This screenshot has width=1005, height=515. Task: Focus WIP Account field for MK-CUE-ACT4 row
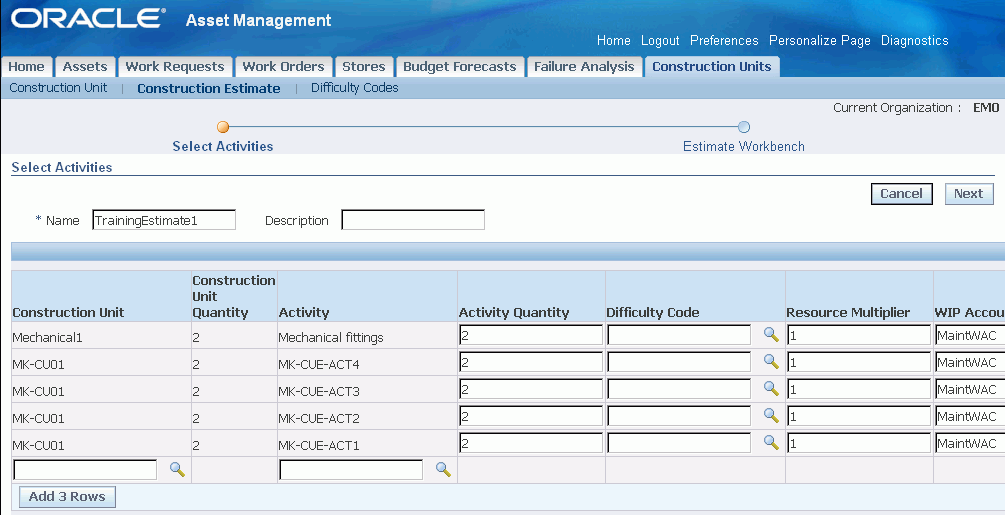click(x=970, y=362)
